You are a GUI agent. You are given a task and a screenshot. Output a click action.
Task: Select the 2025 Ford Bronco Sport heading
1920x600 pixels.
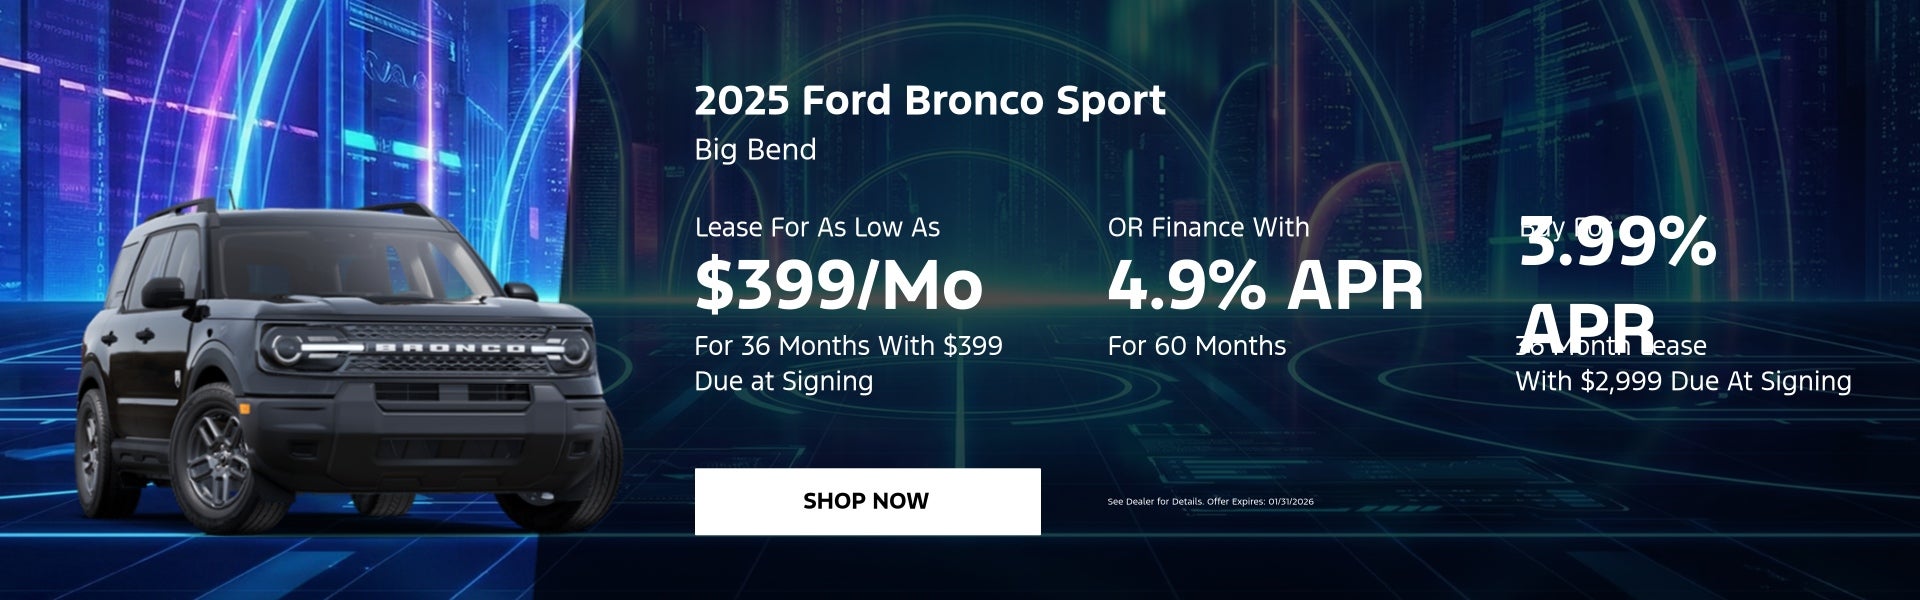point(929,101)
